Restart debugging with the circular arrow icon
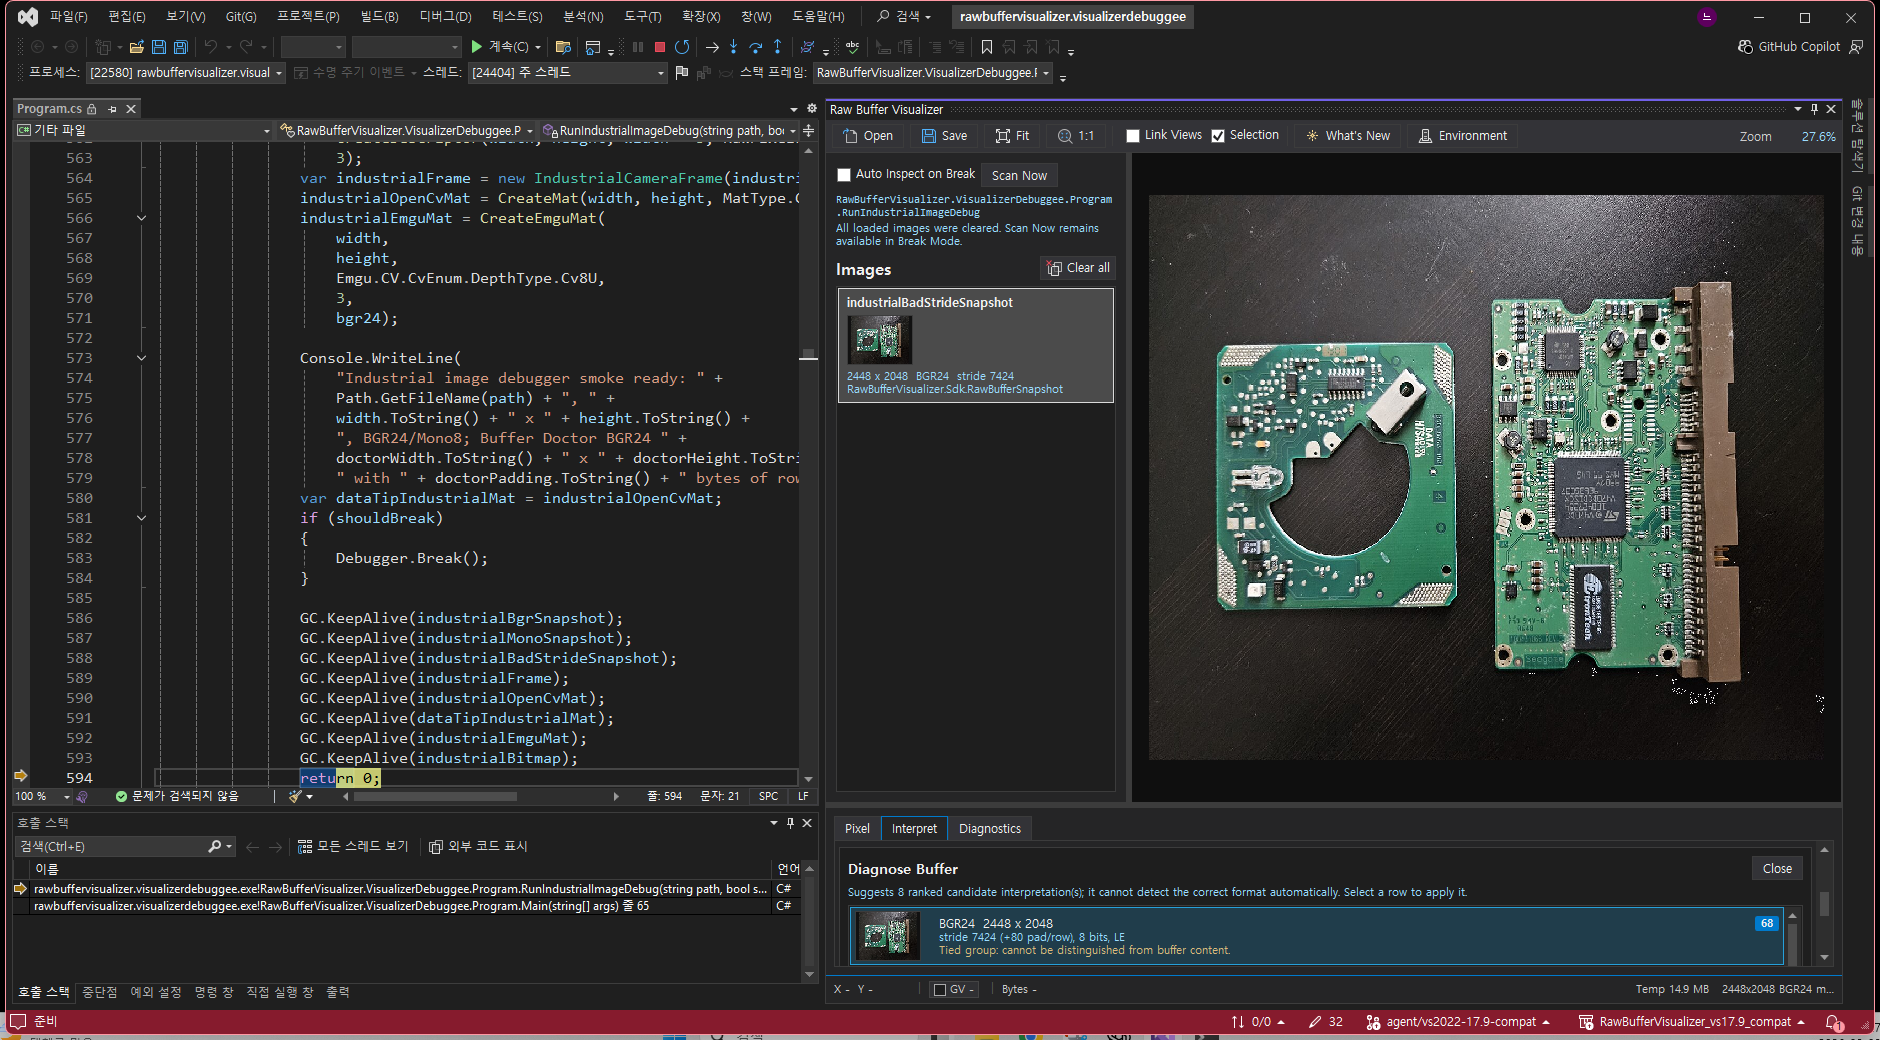Viewport: 1880px width, 1040px height. click(x=682, y=47)
